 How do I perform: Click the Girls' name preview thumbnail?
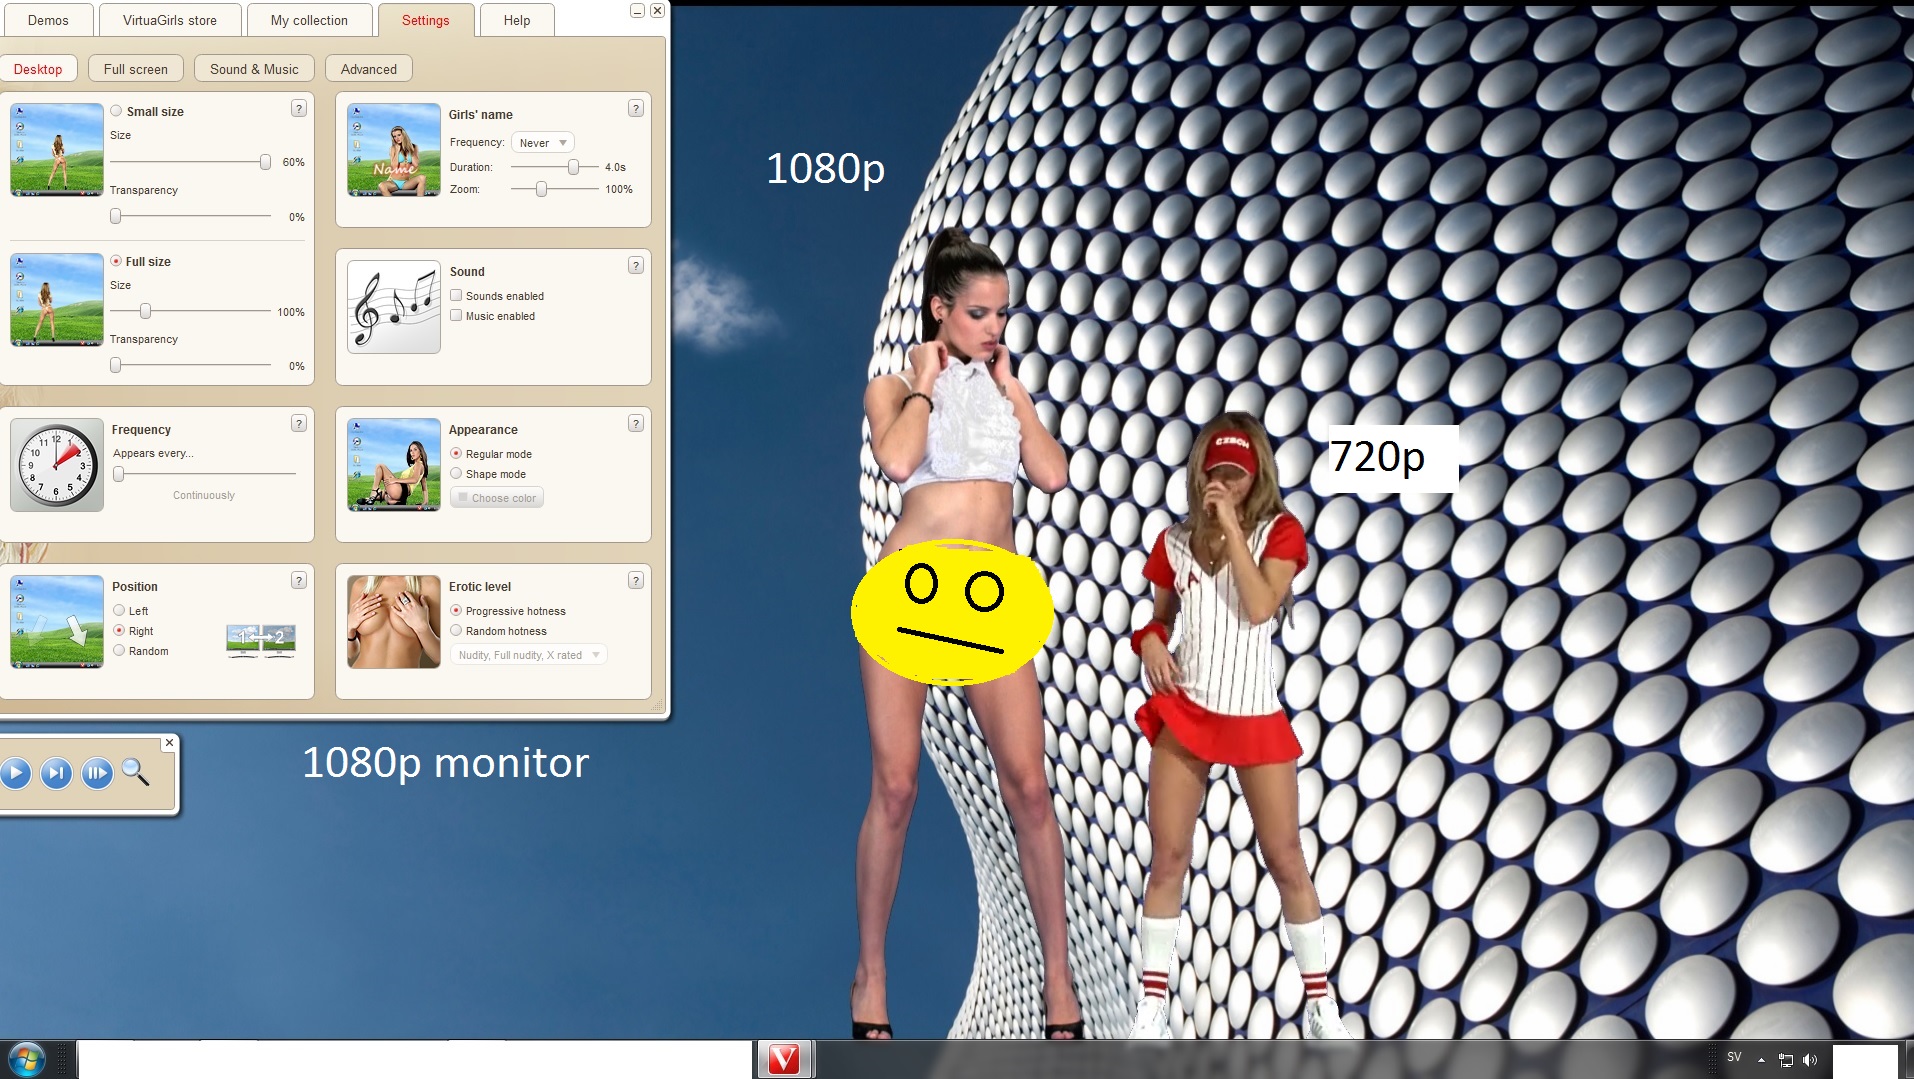point(394,150)
